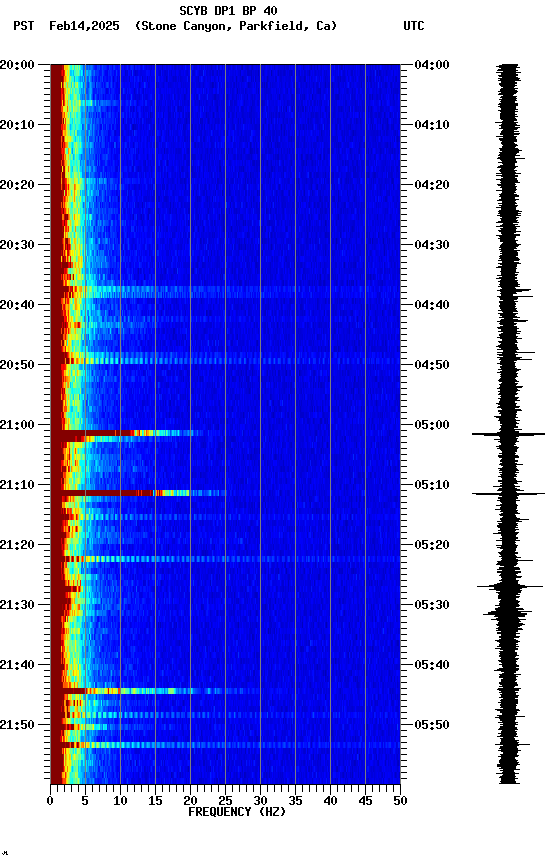This screenshot has width=552, height=864.
Task: Click the station name (Stone Canyon, Parkfield, Ca)
Action: tap(236, 26)
